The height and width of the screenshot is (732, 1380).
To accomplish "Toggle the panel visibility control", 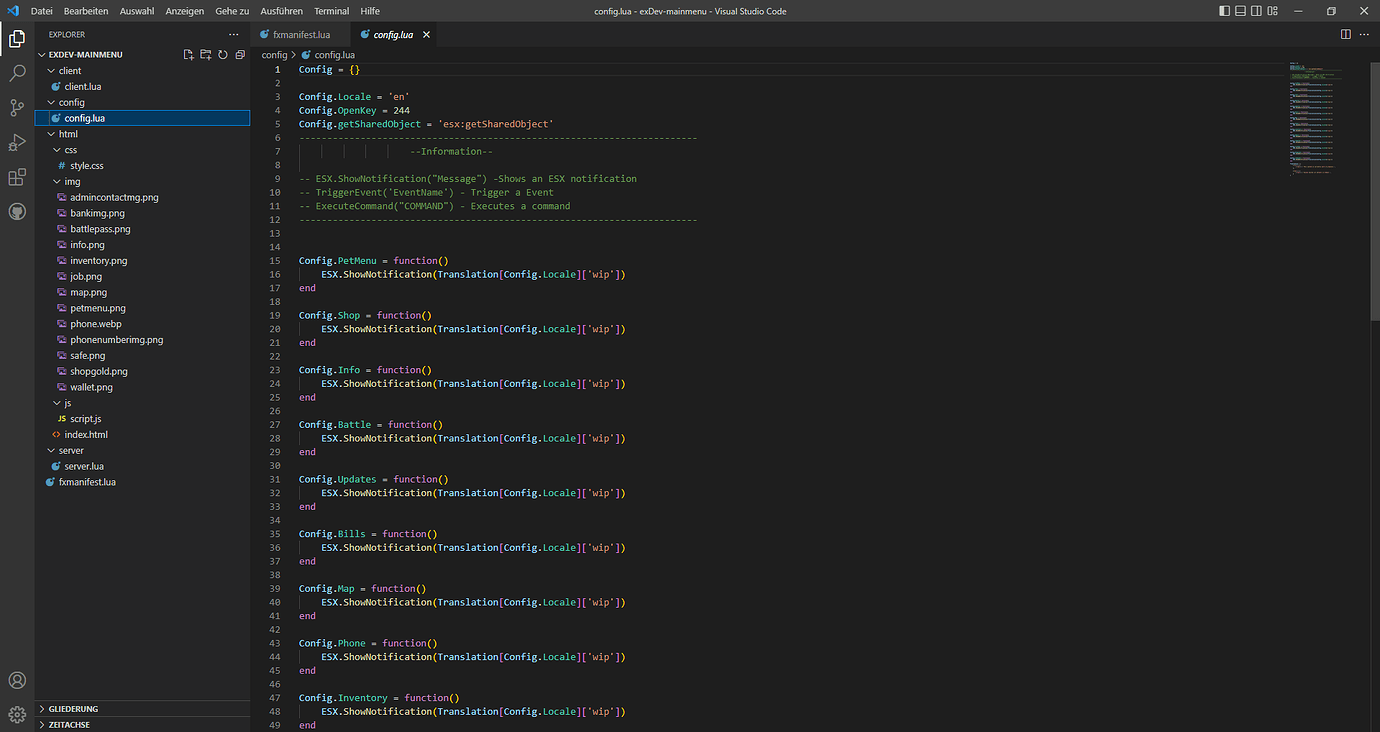I will (x=1240, y=10).
